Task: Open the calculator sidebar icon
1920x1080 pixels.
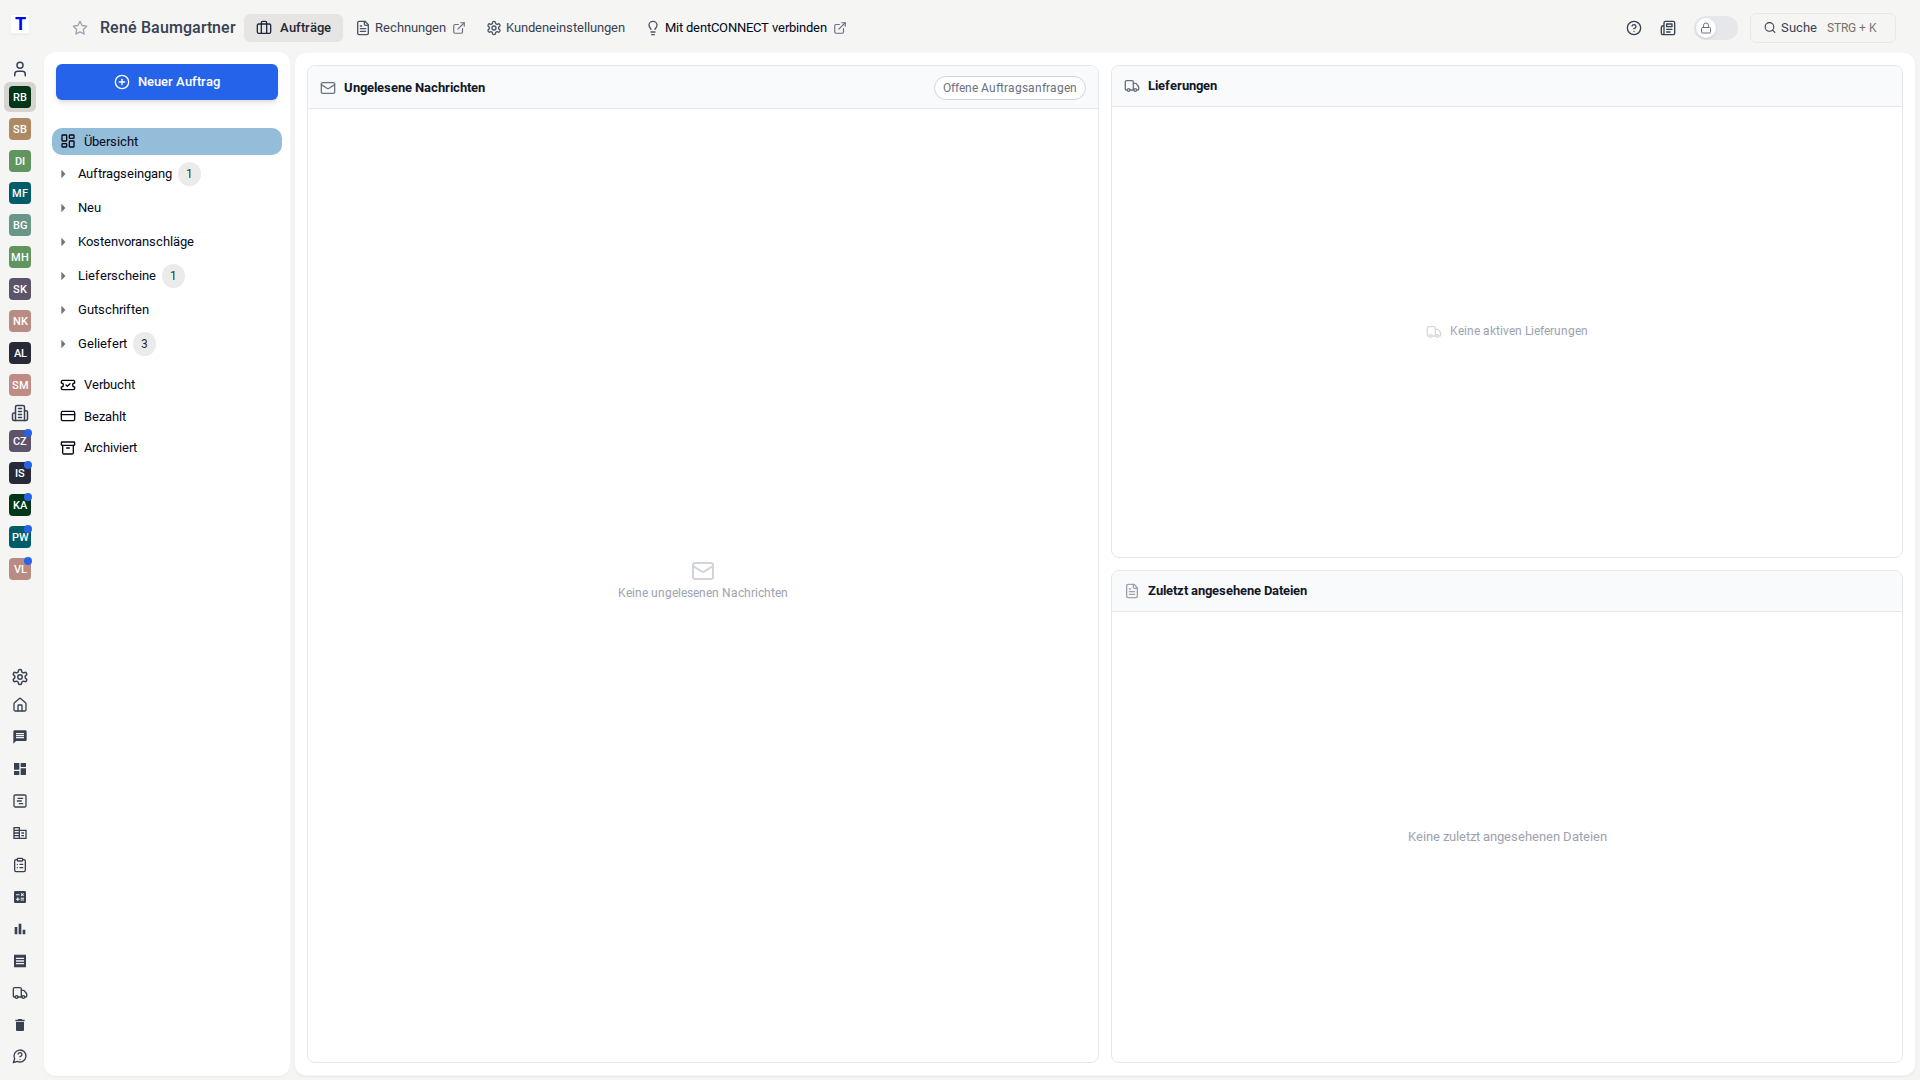Action: [20, 897]
